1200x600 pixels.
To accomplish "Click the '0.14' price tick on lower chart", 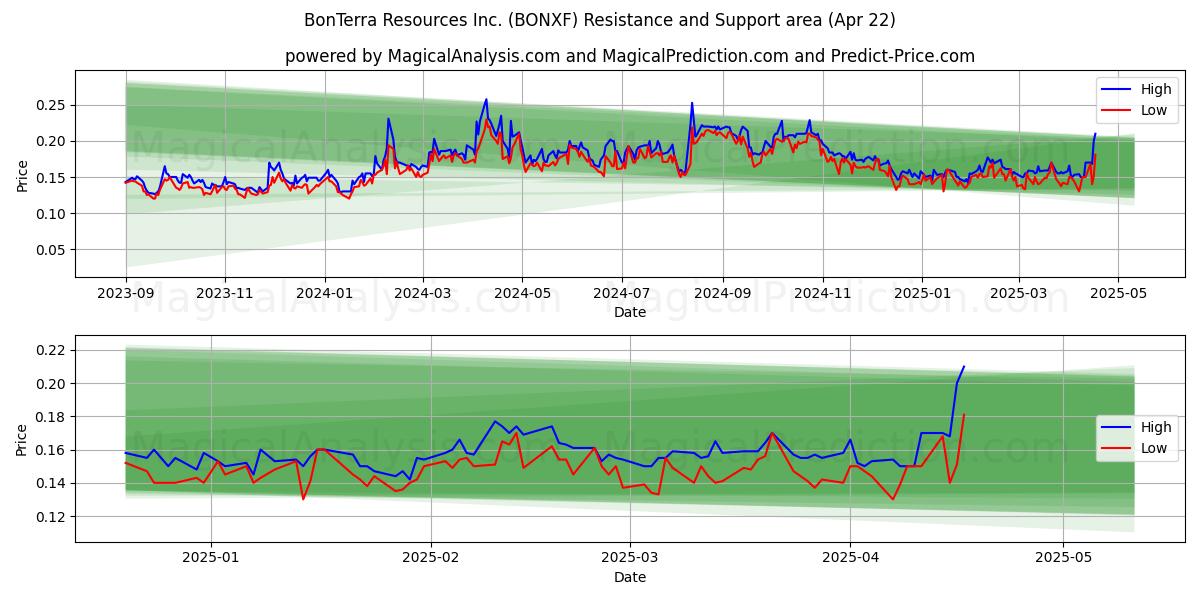I will 52,483.
